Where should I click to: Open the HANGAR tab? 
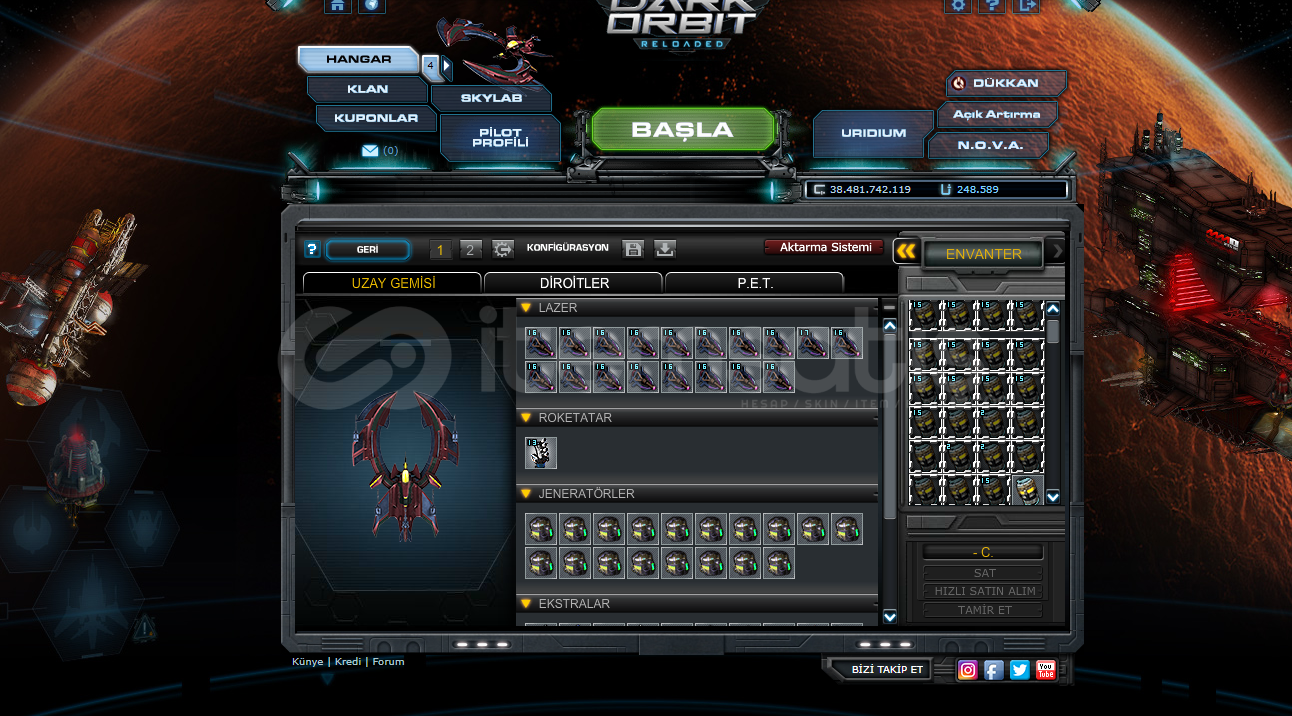click(358, 60)
